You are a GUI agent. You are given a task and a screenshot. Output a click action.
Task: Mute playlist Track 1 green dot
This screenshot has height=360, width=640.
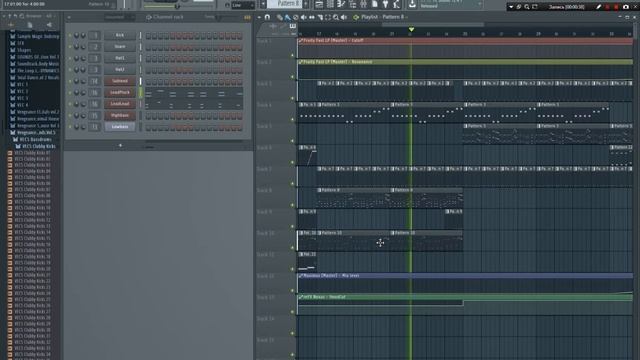coord(292,55)
